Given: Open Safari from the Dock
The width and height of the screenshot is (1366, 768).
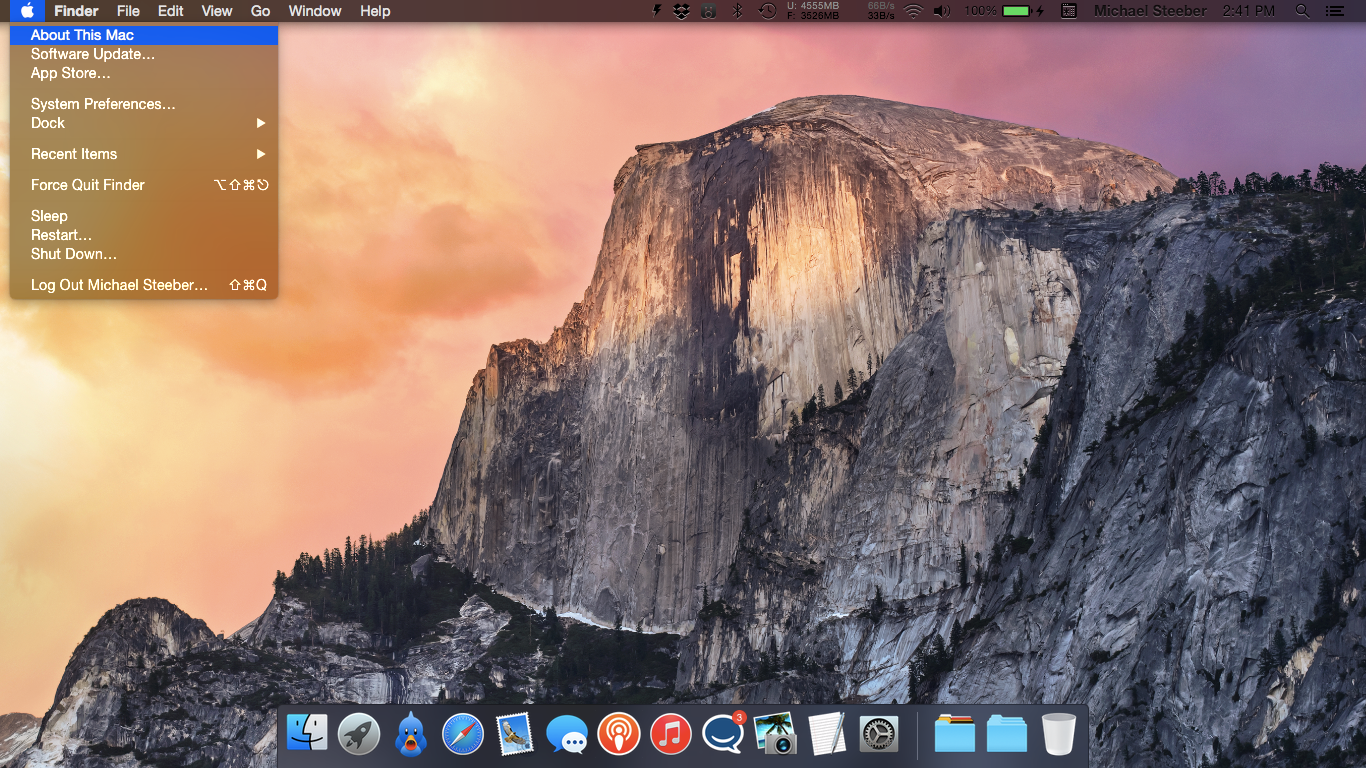Looking at the screenshot, I should pyautogui.click(x=463, y=733).
